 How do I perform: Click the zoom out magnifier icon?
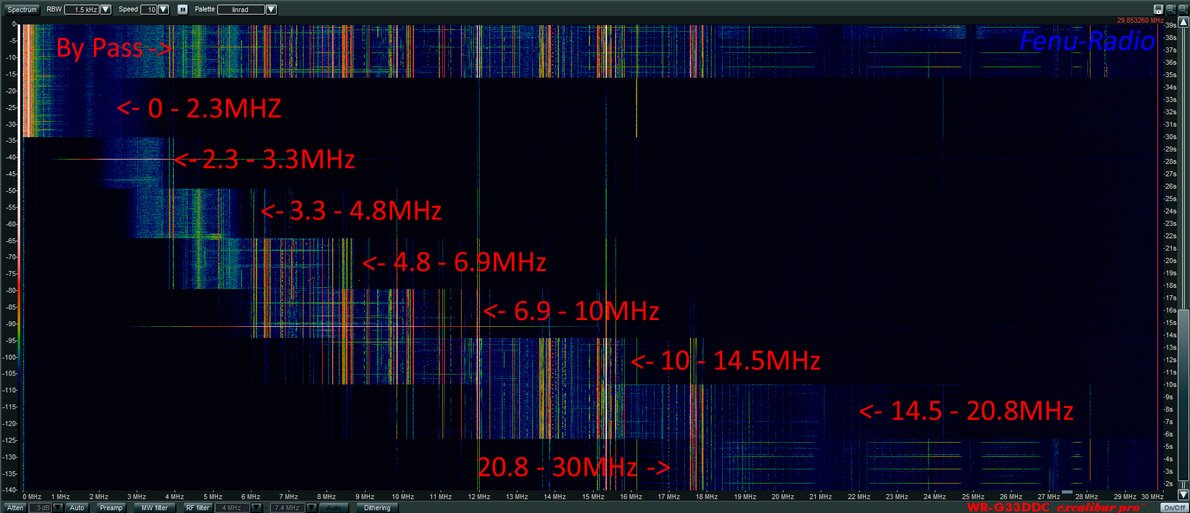1181,9
